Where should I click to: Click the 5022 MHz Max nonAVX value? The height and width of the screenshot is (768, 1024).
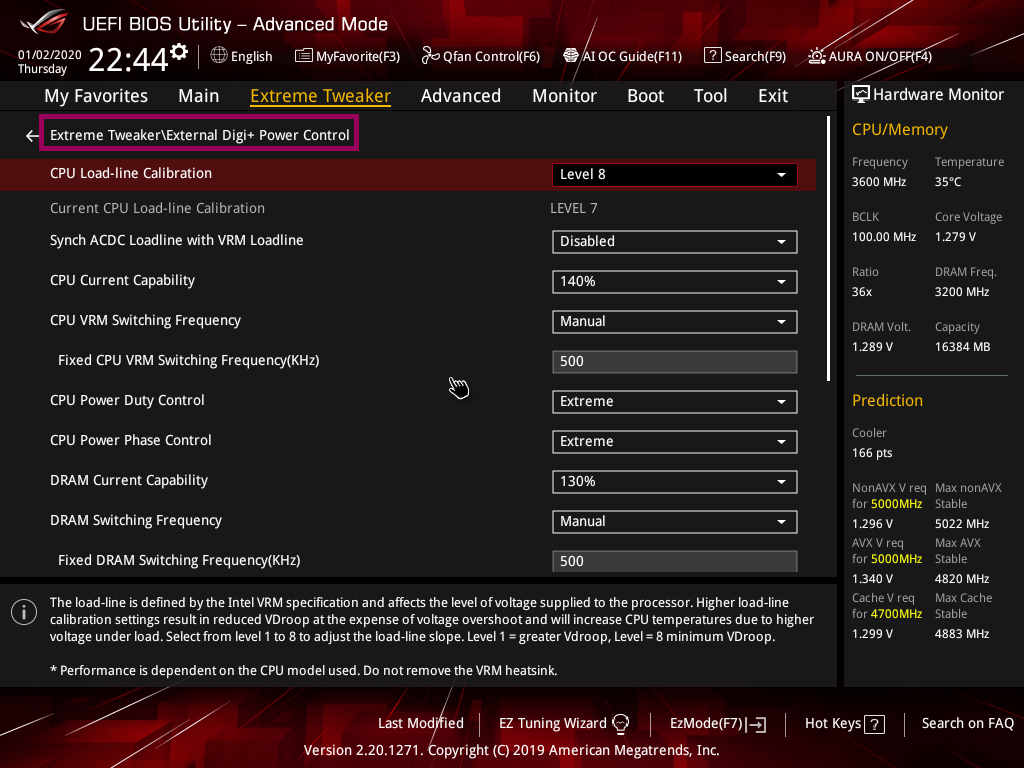click(x=961, y=524)
